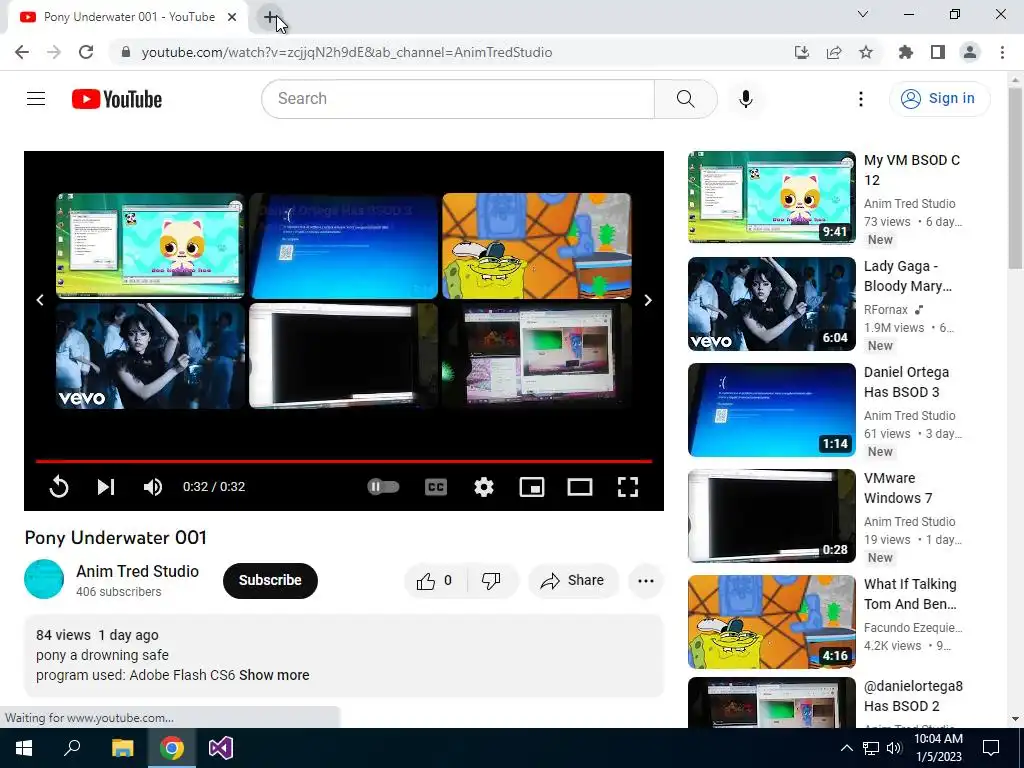
Task: Toggle the autoplay switch in player
Action: pyautogui.click(x=383, y=487)
